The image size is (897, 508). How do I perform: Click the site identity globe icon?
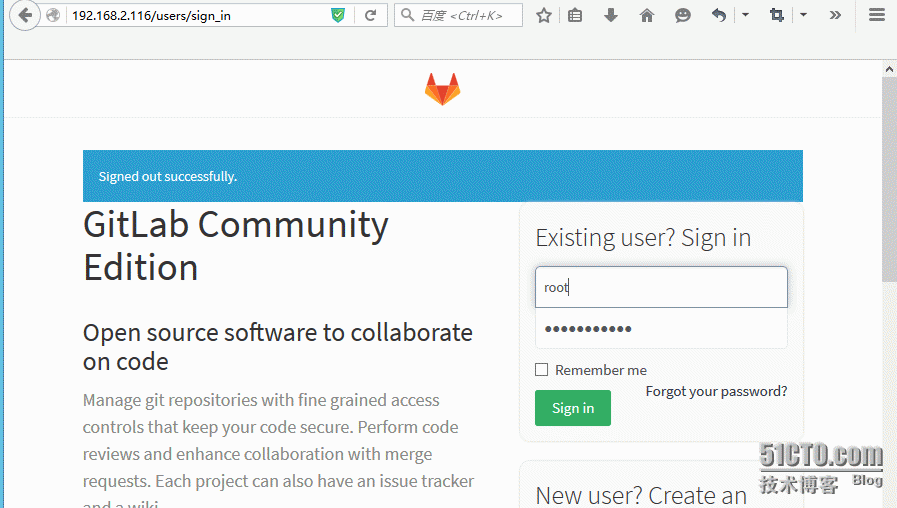coord(53,15)
